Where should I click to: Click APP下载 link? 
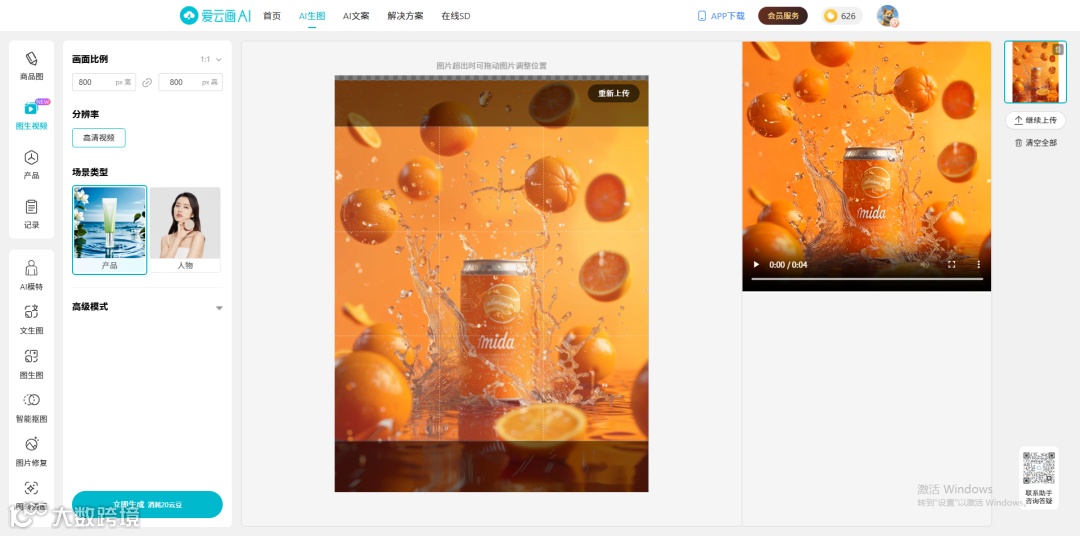point(721,16)
